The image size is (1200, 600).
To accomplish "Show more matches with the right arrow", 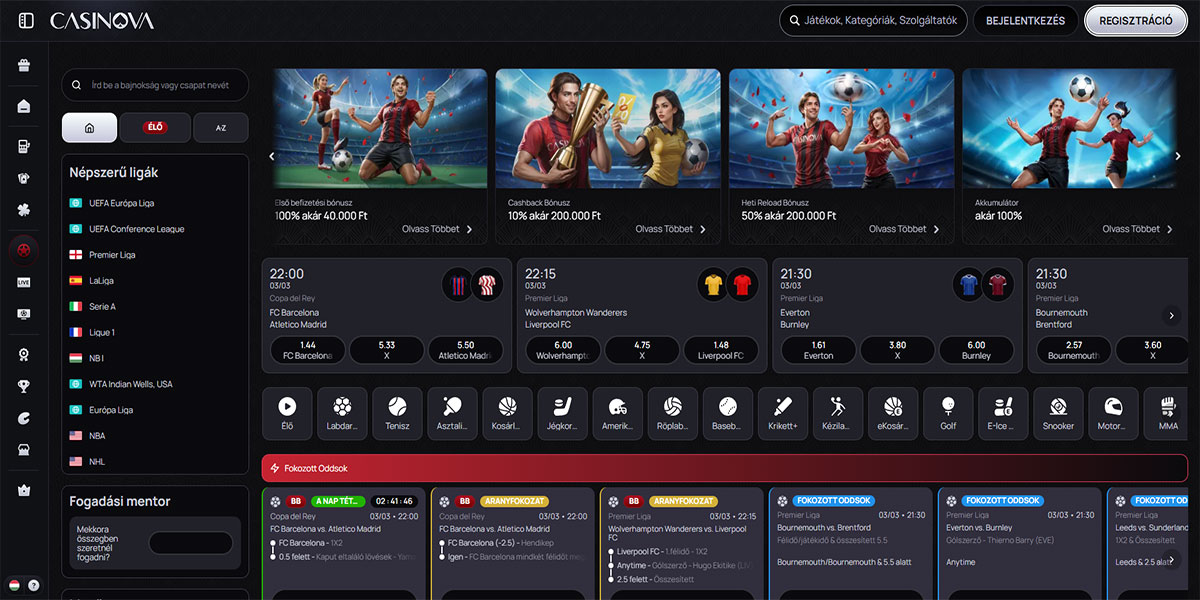I will tap(1172, 315).
